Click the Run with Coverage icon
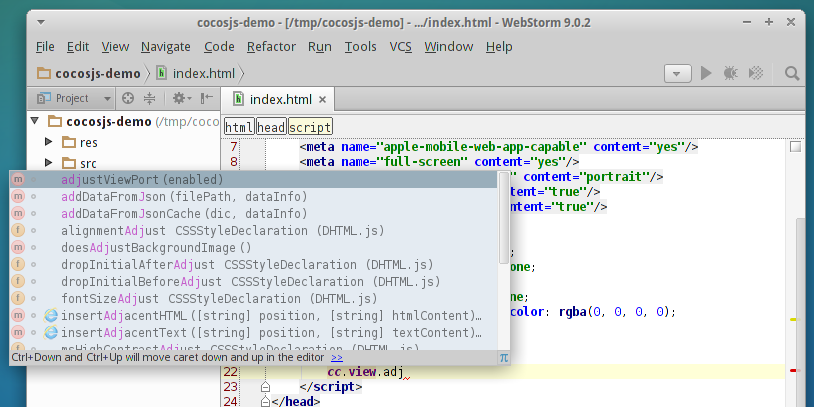Screen dimensions: 814x407 (x=756, y=73)
